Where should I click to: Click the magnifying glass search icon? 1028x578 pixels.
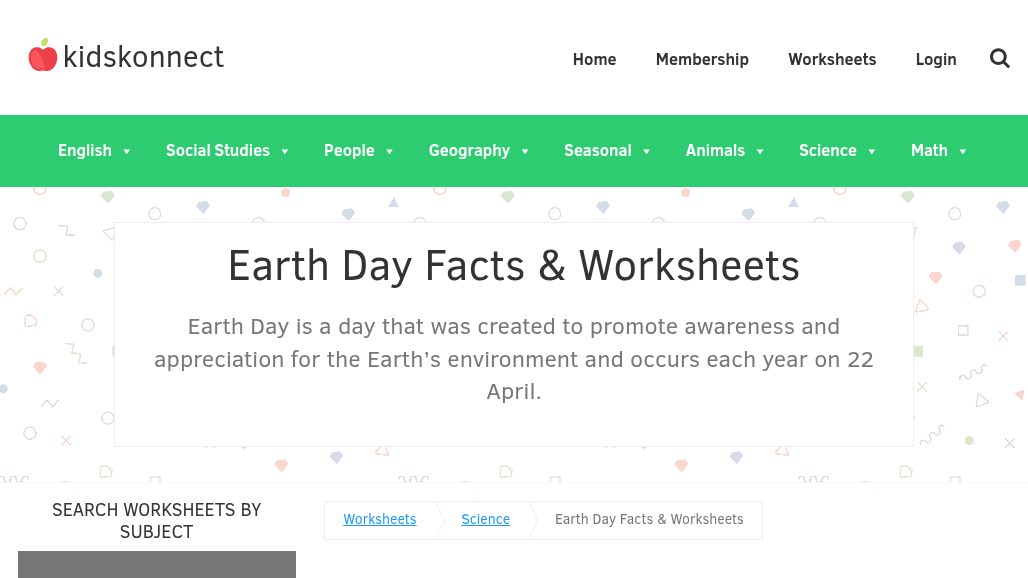coord(999,59)
